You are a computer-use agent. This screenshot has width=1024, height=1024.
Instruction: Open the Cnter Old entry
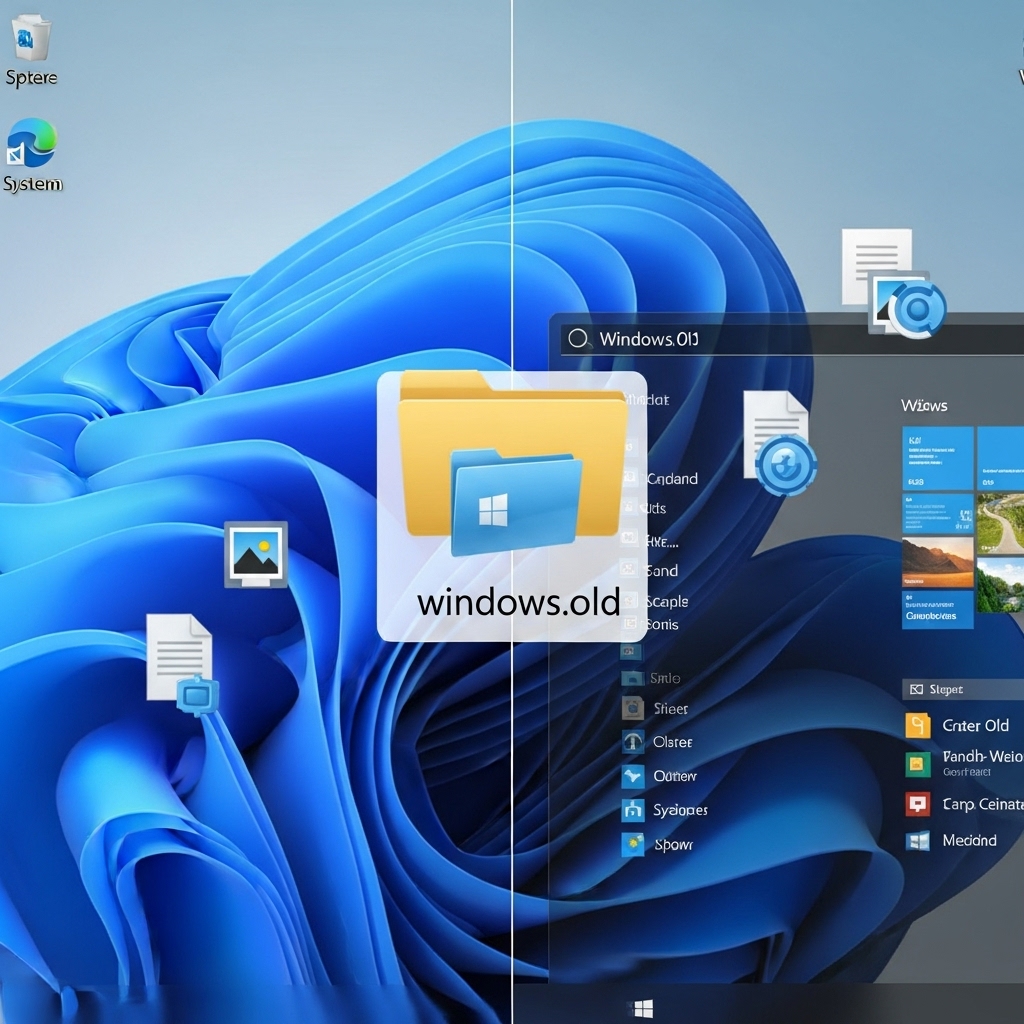(x=975, y=726)
